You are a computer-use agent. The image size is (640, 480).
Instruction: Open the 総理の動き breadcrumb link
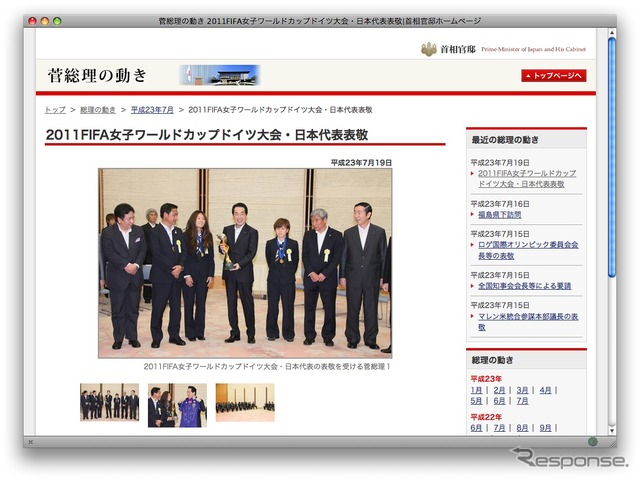[98, 110]
